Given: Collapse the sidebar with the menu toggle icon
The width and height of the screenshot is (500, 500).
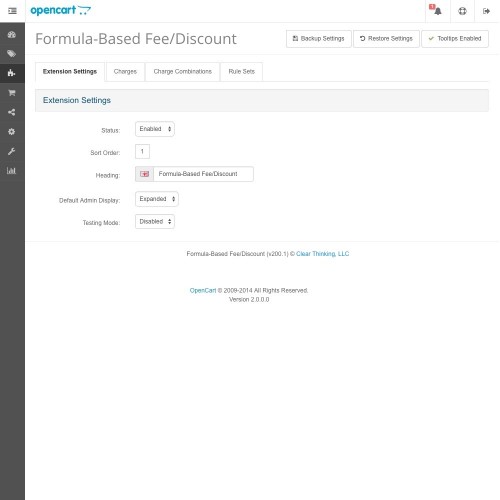Looking at the screenshot, I should point(12,11).
